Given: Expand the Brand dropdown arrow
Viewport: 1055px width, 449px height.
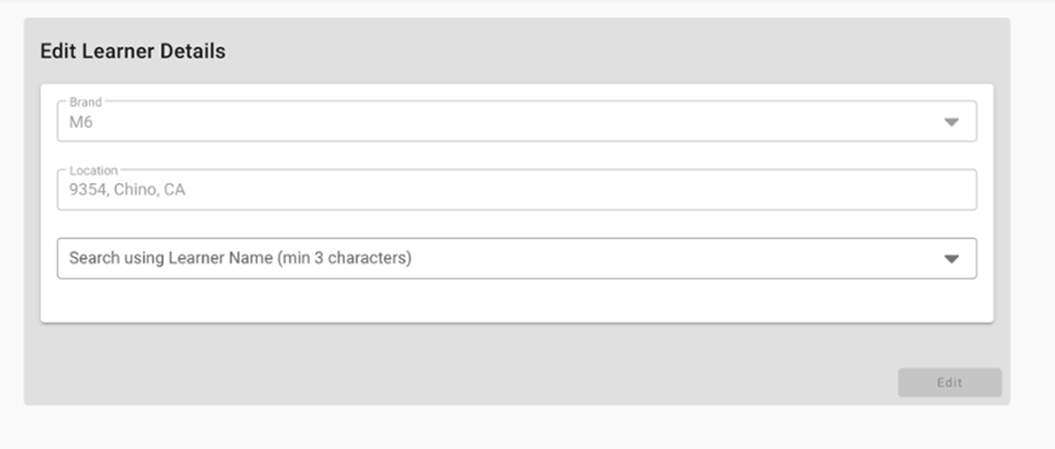Looking at the screenshot, I should pos(951,122).
